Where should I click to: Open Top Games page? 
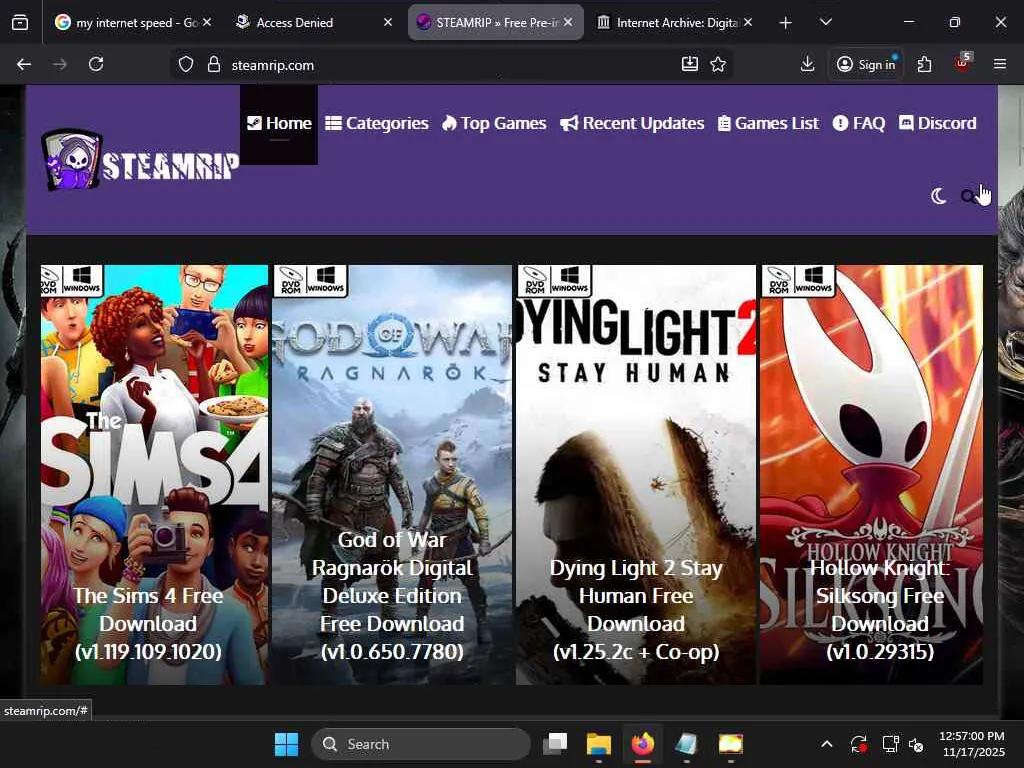[494, 123]
